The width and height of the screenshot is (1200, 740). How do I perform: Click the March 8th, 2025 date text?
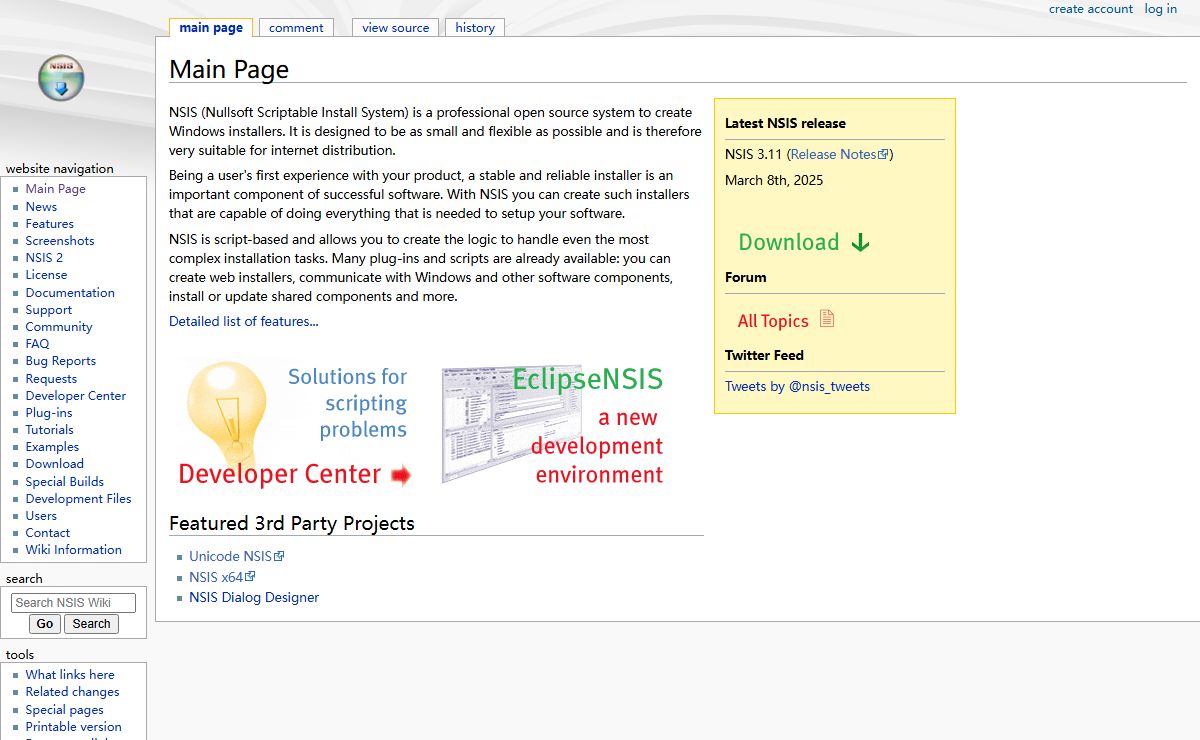pos(774,181)
